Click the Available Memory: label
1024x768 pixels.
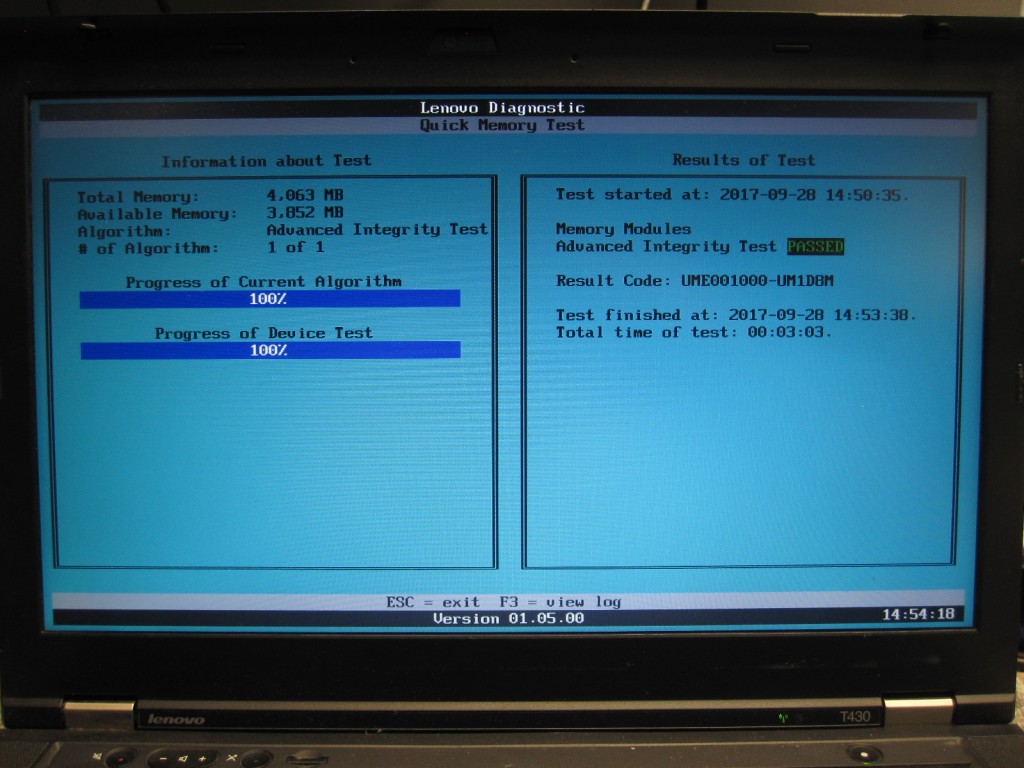(x=157, y=214)
